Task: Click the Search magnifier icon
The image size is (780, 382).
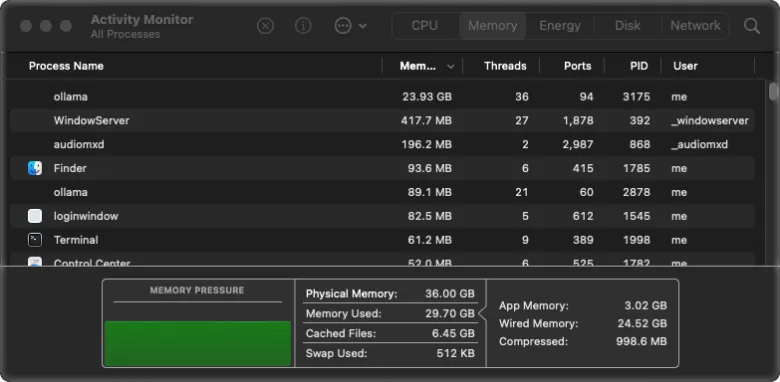Action: pos(752,26)
